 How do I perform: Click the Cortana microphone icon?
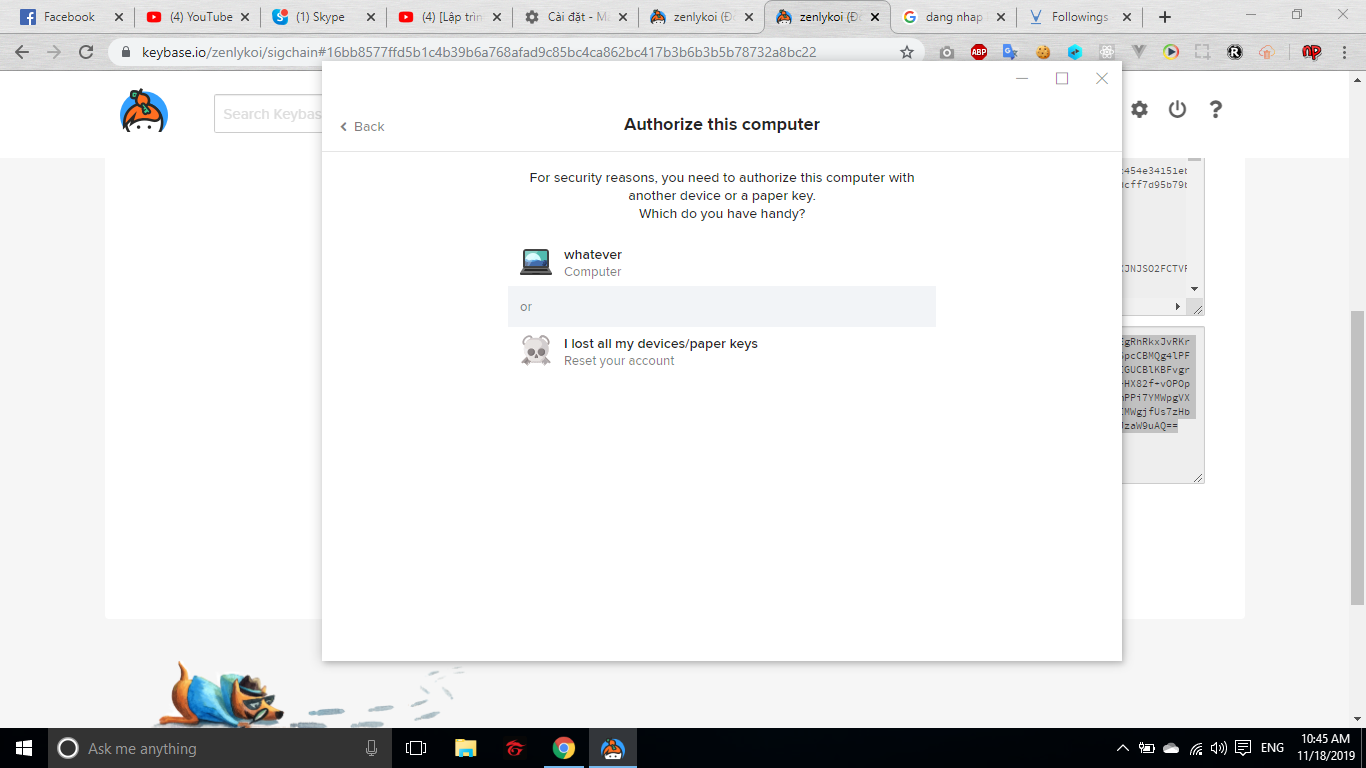pyautogui.click(x=371, y=748)
